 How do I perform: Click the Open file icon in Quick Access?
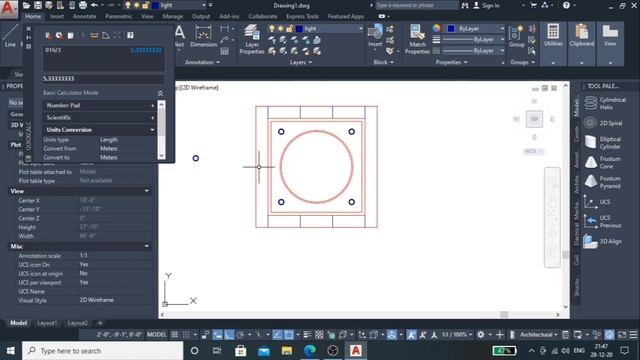point(27,5)
